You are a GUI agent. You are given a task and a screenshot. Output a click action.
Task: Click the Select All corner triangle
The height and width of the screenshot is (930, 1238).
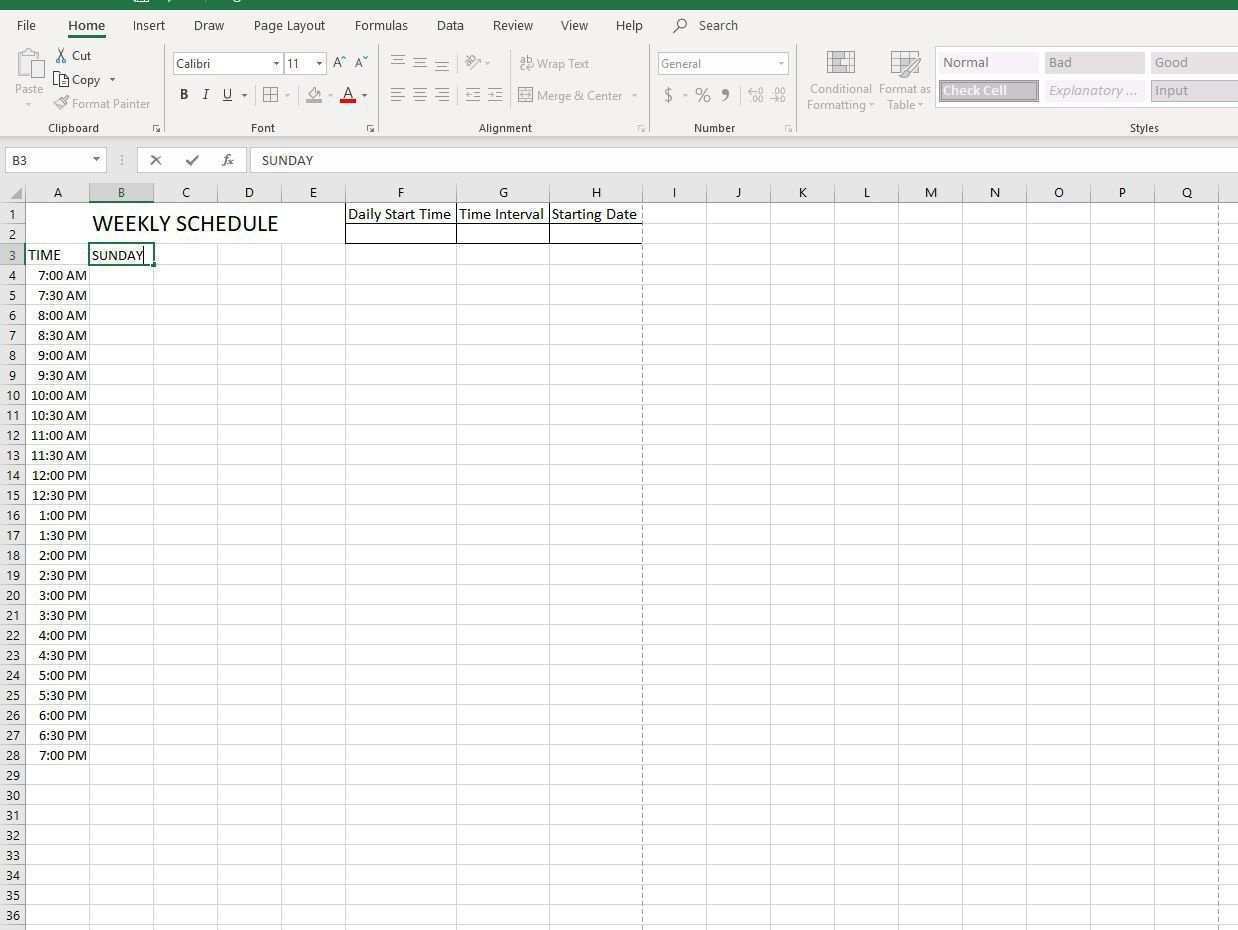pos(16,193)
